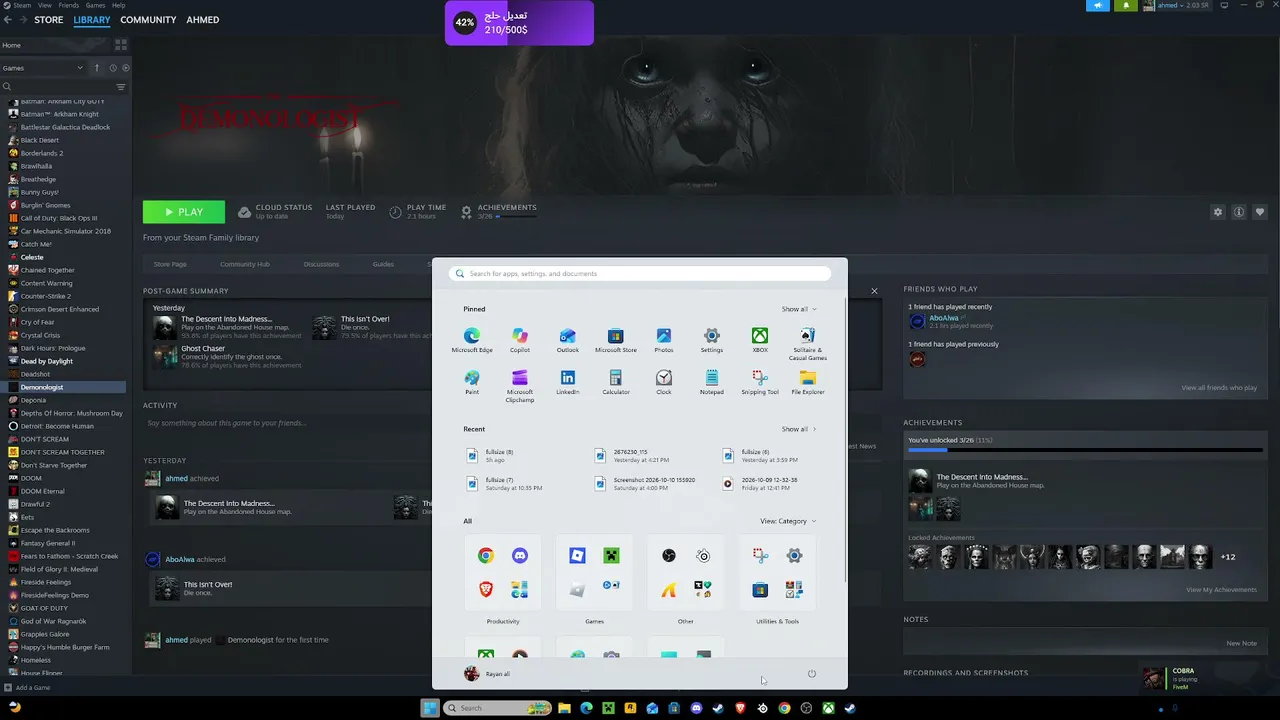This screenshot has width=1280, height=720.
Task: Open the Clock app in Start
Action: [664, 382]
